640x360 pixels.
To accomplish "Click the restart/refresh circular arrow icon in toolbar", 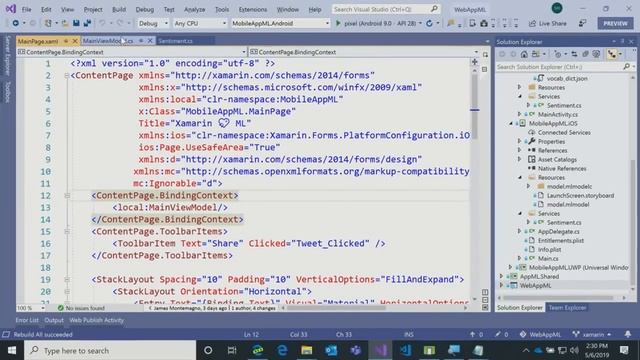I will tap(429, 23).
